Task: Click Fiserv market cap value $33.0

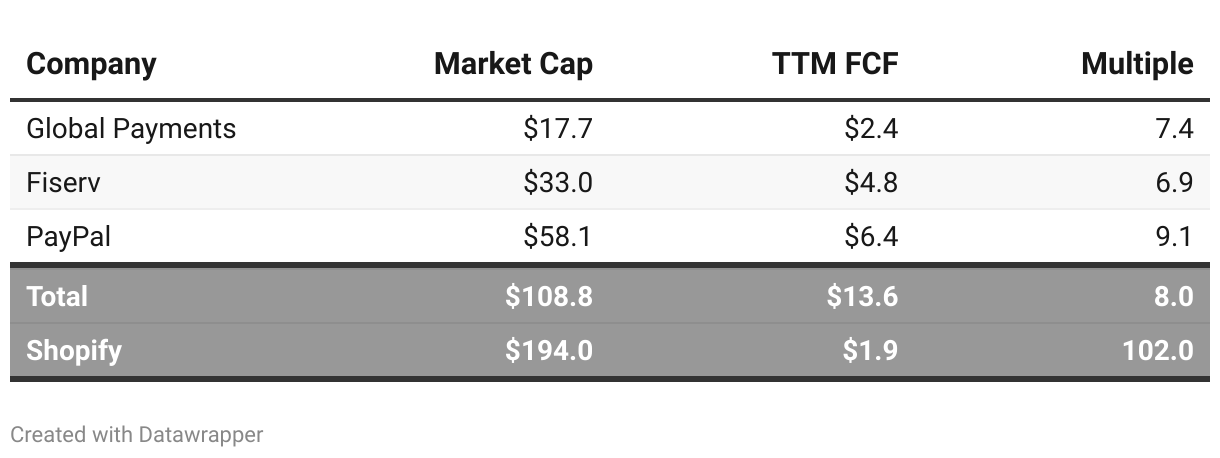Action: point(558,183)
